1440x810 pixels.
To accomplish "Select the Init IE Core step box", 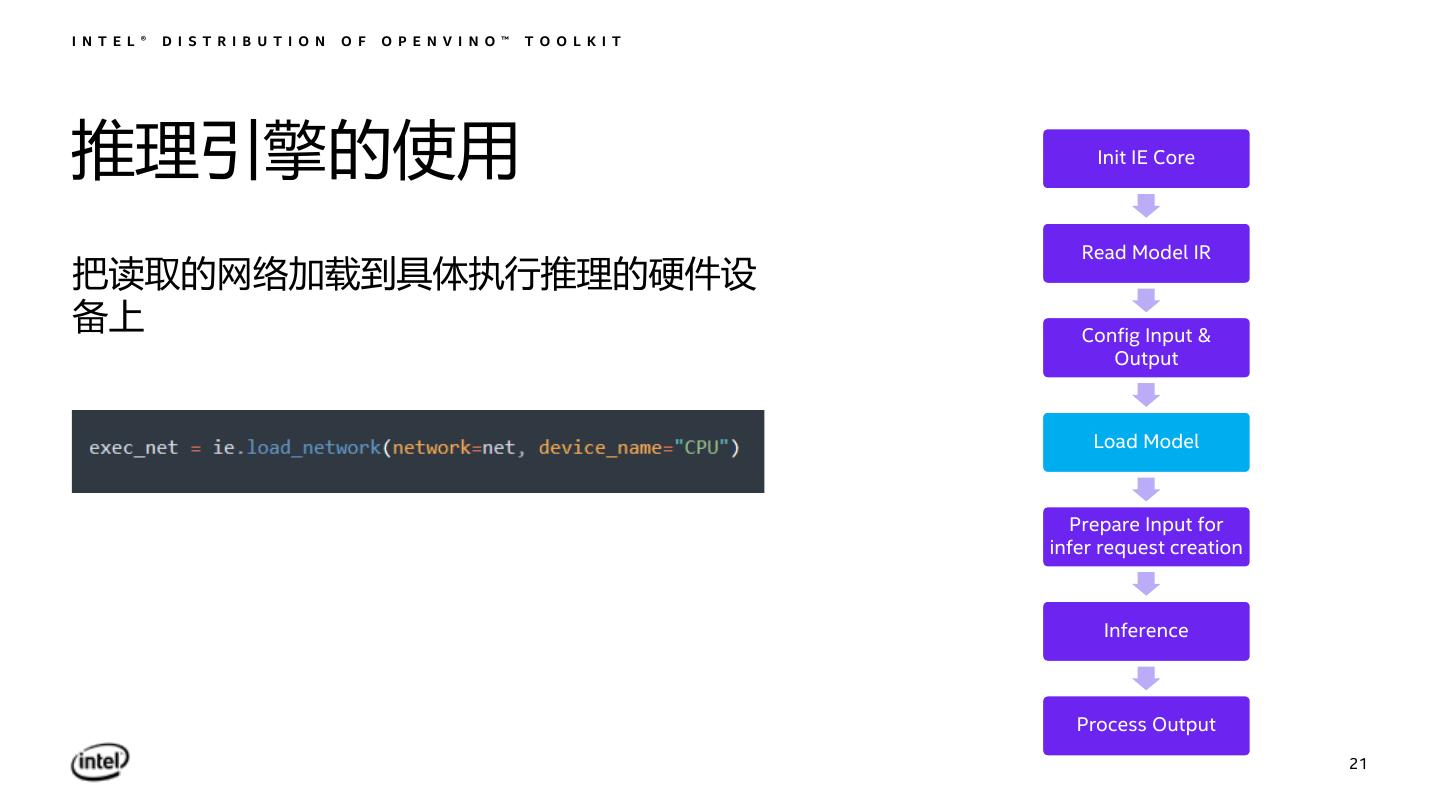I will click(x=1146, y=158).
